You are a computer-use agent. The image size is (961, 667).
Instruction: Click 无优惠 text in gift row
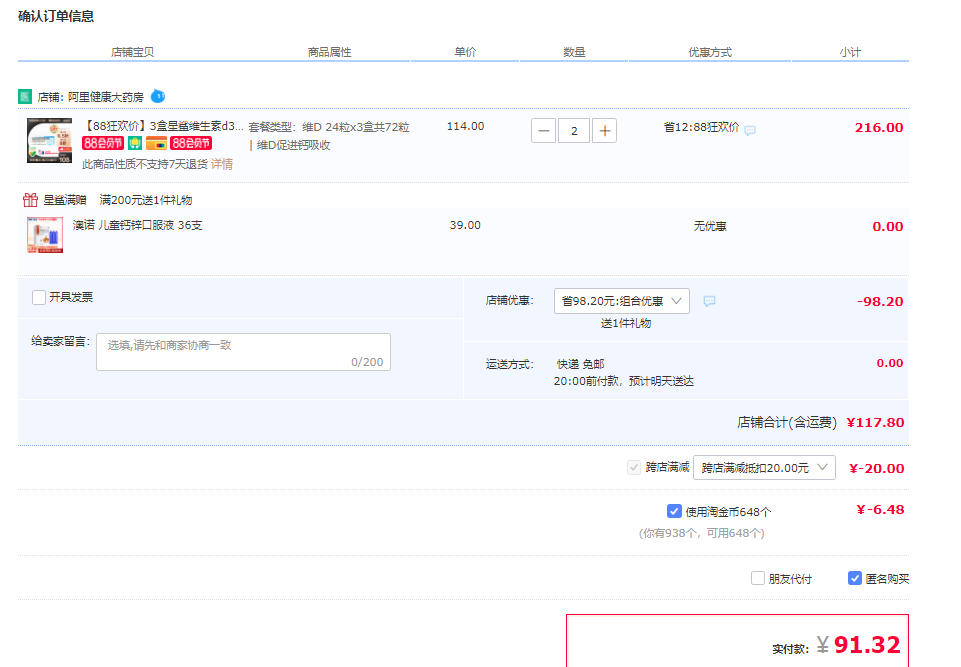(x=710, y=226)
